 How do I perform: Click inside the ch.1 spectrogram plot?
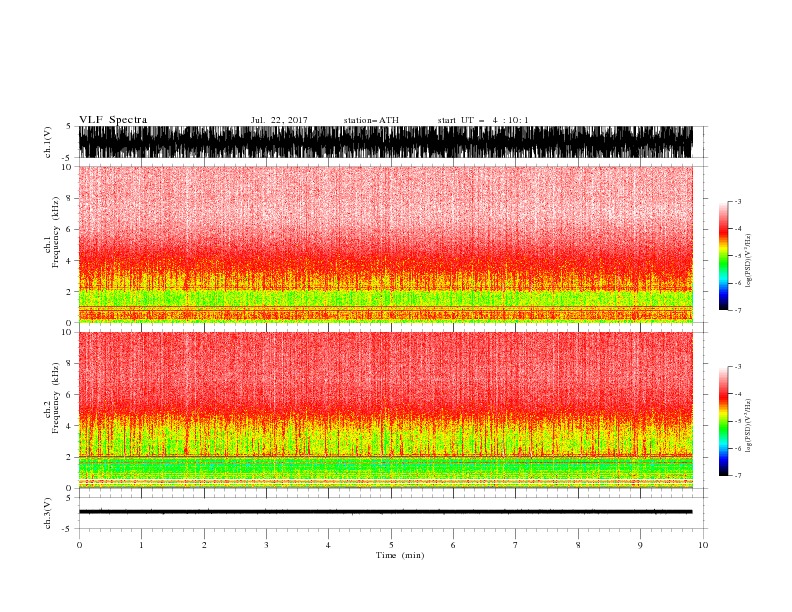[385, 244]
